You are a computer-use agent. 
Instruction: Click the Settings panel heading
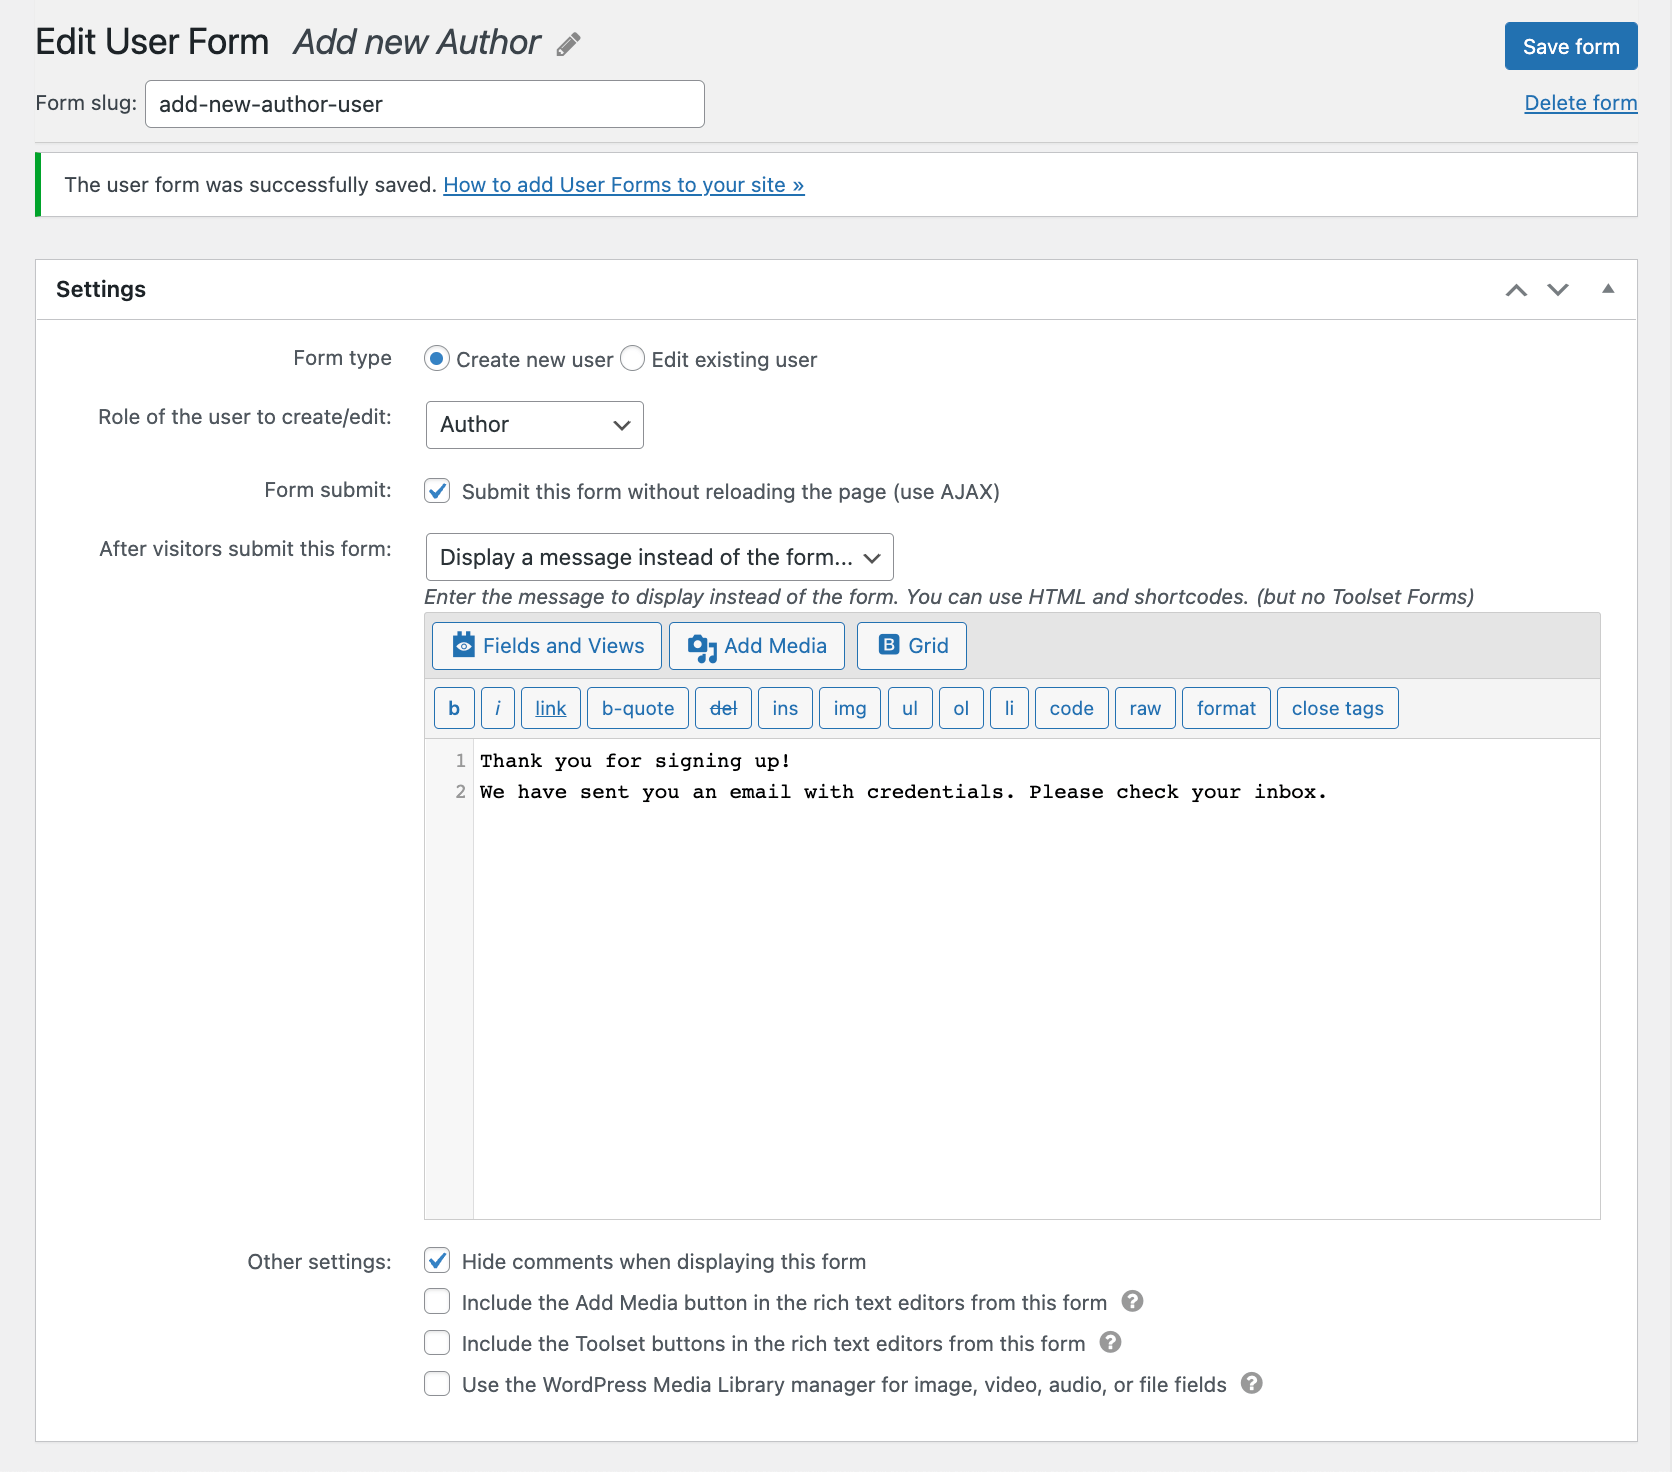point(101,289)
